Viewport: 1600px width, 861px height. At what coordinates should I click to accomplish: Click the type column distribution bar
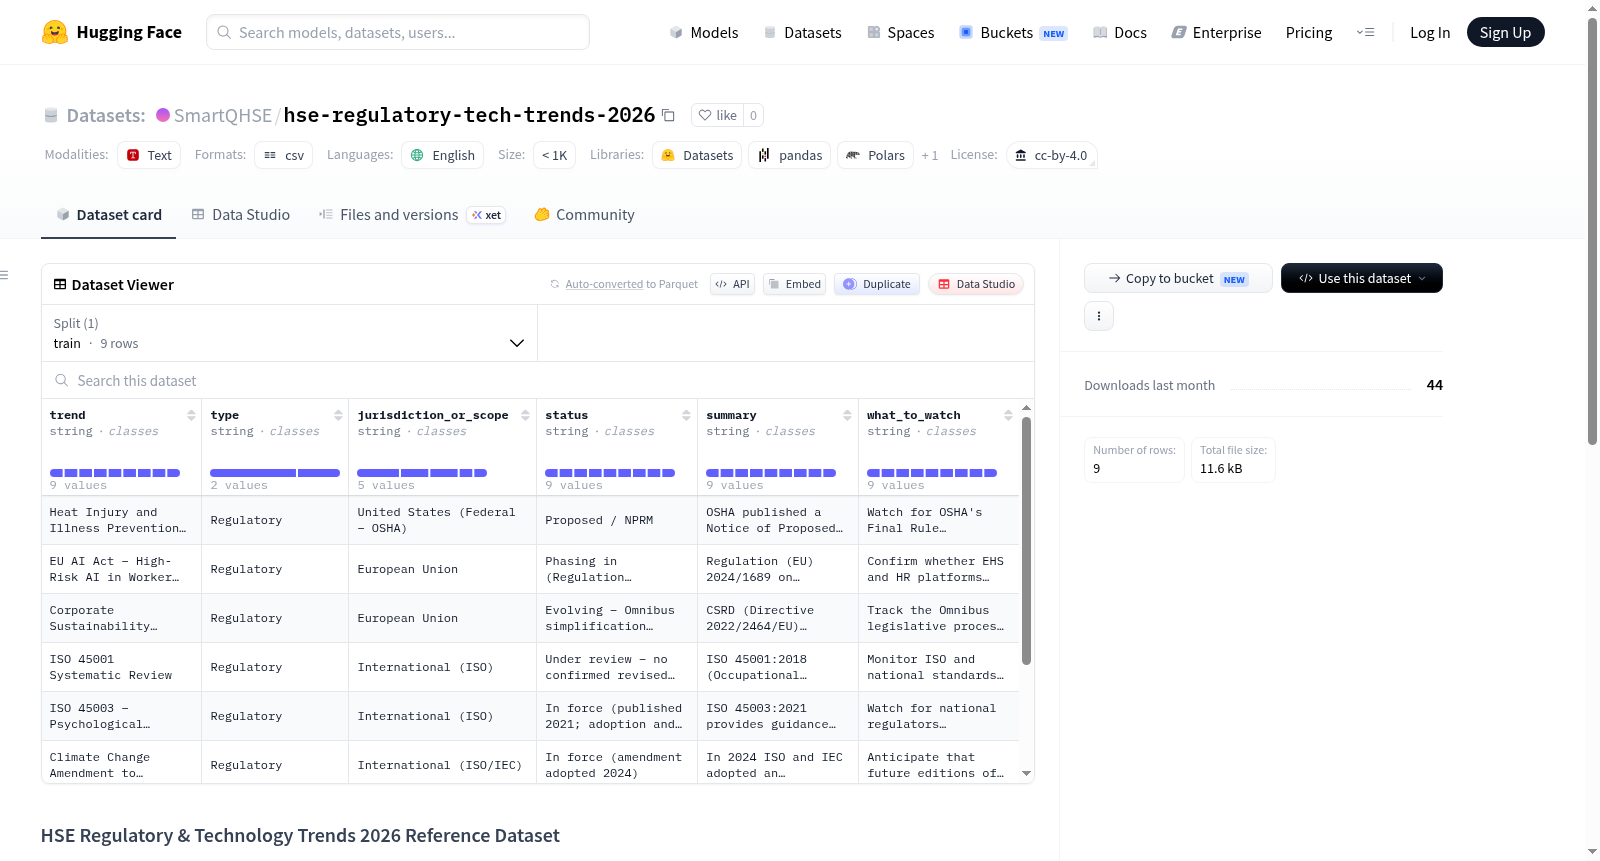[275, 472]
